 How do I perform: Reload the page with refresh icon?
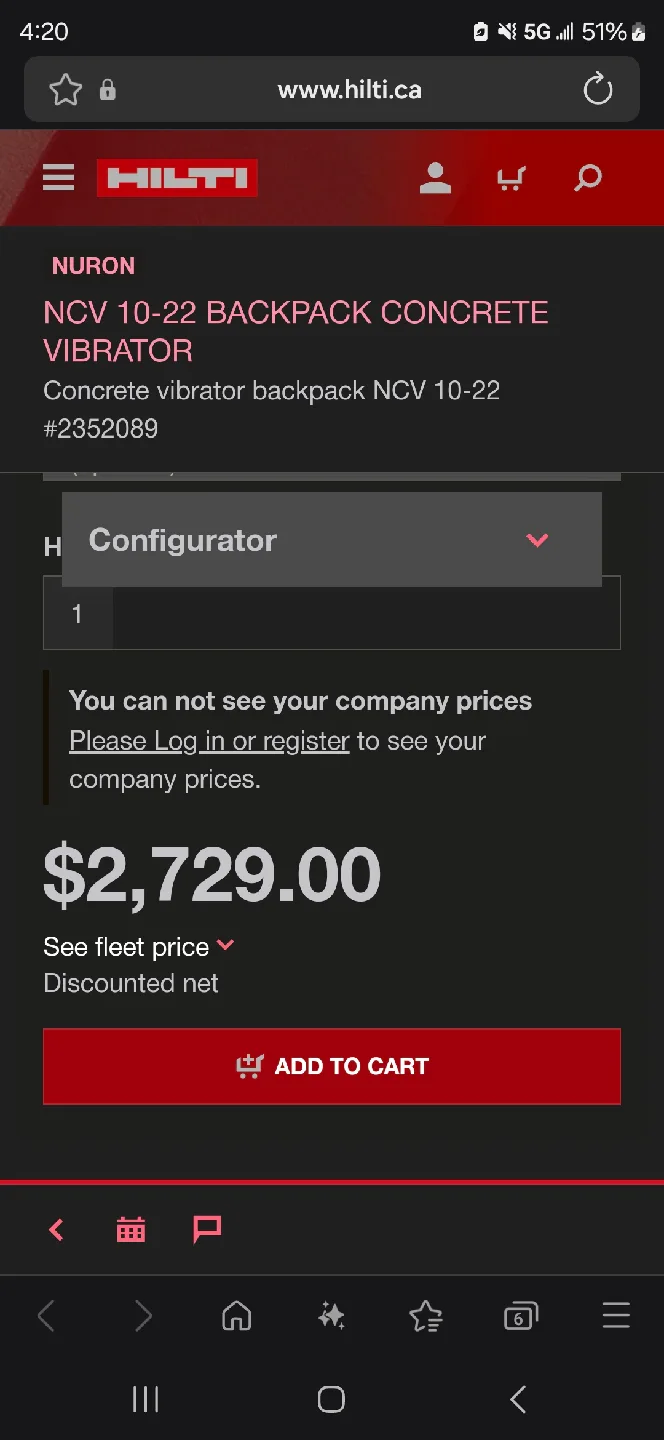(x=598, y=90)
